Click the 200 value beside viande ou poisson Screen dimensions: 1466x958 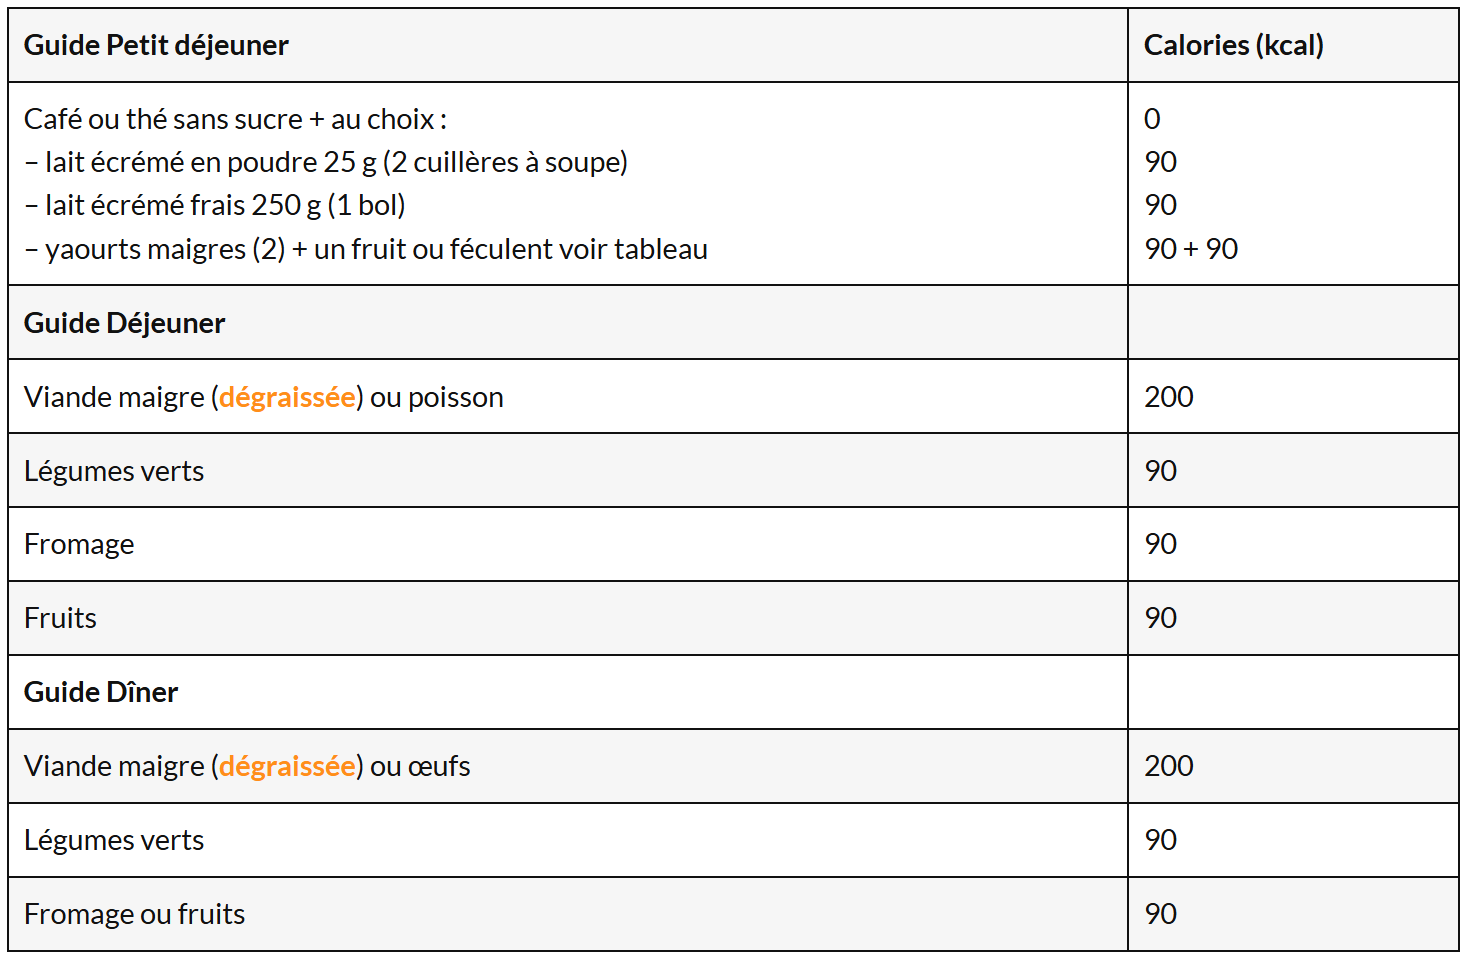pos(1169,397)
